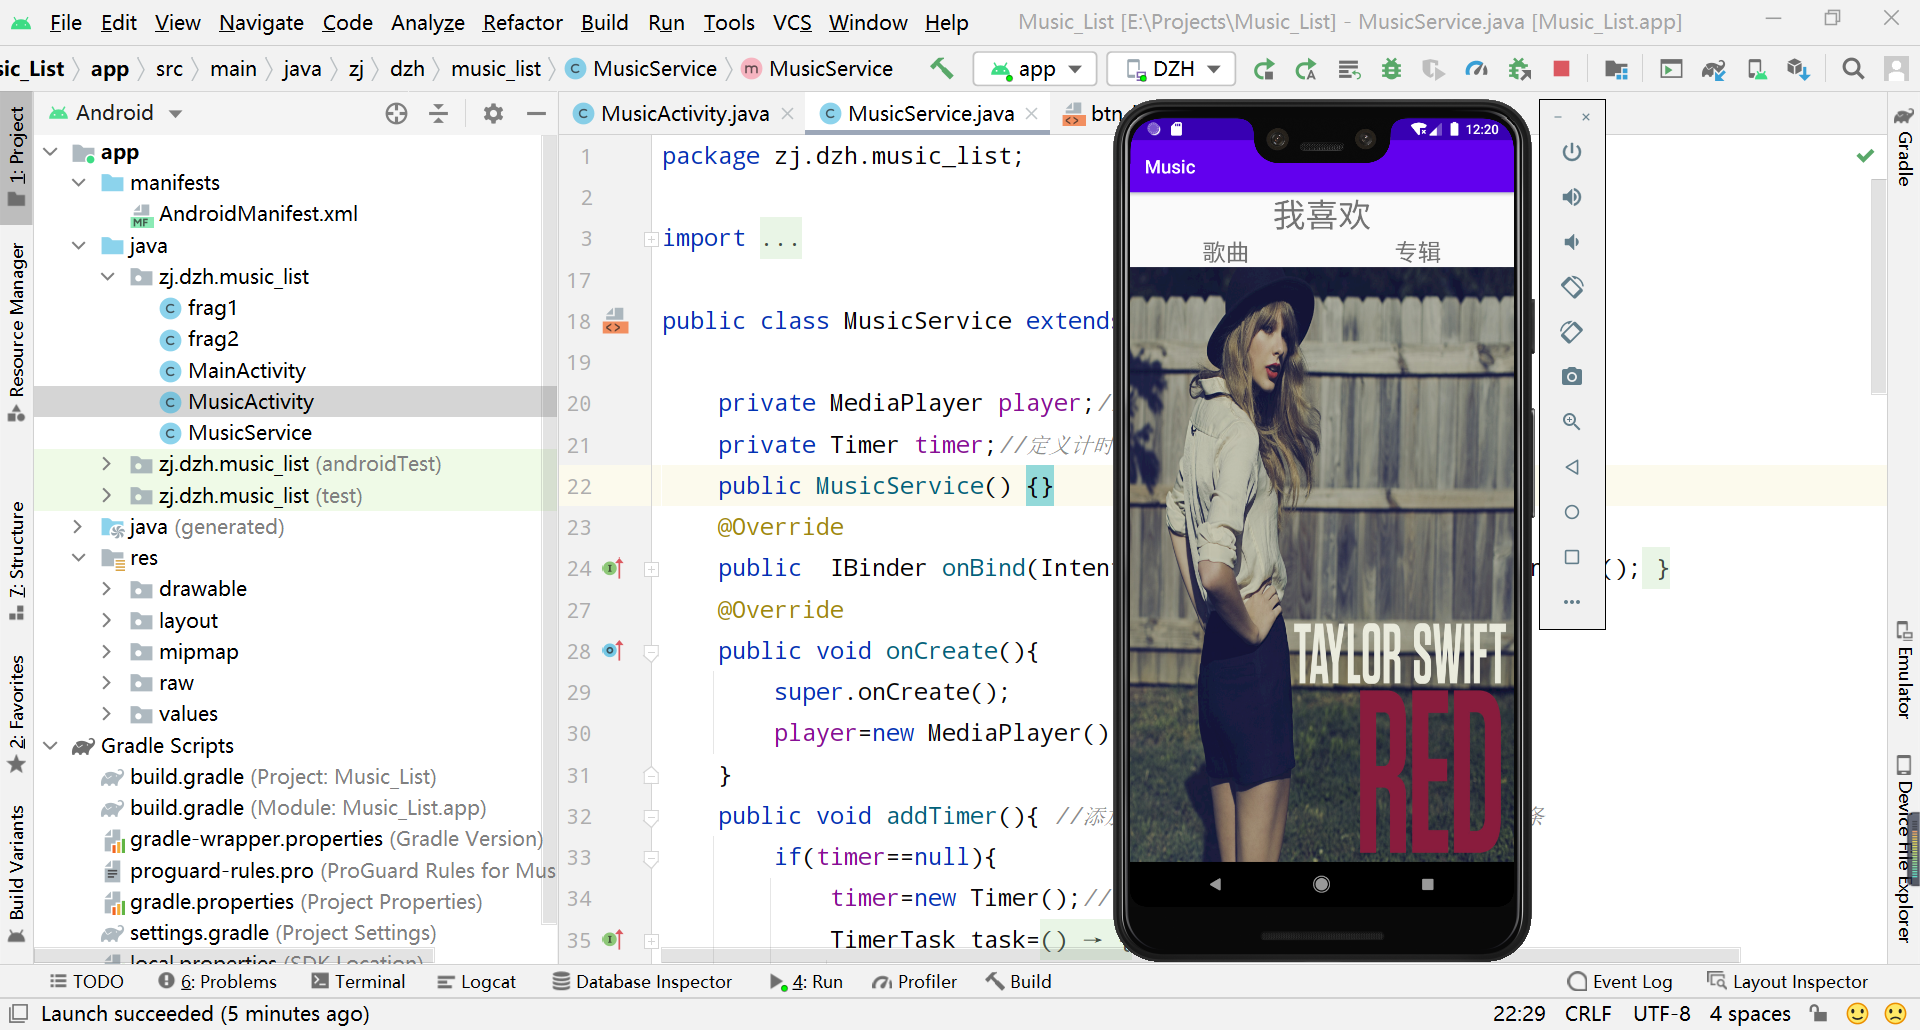This screenshot has width=1920, height=1030.
Task: Switch to the MusicActivity.java editor tab
Action: [684, 114]
